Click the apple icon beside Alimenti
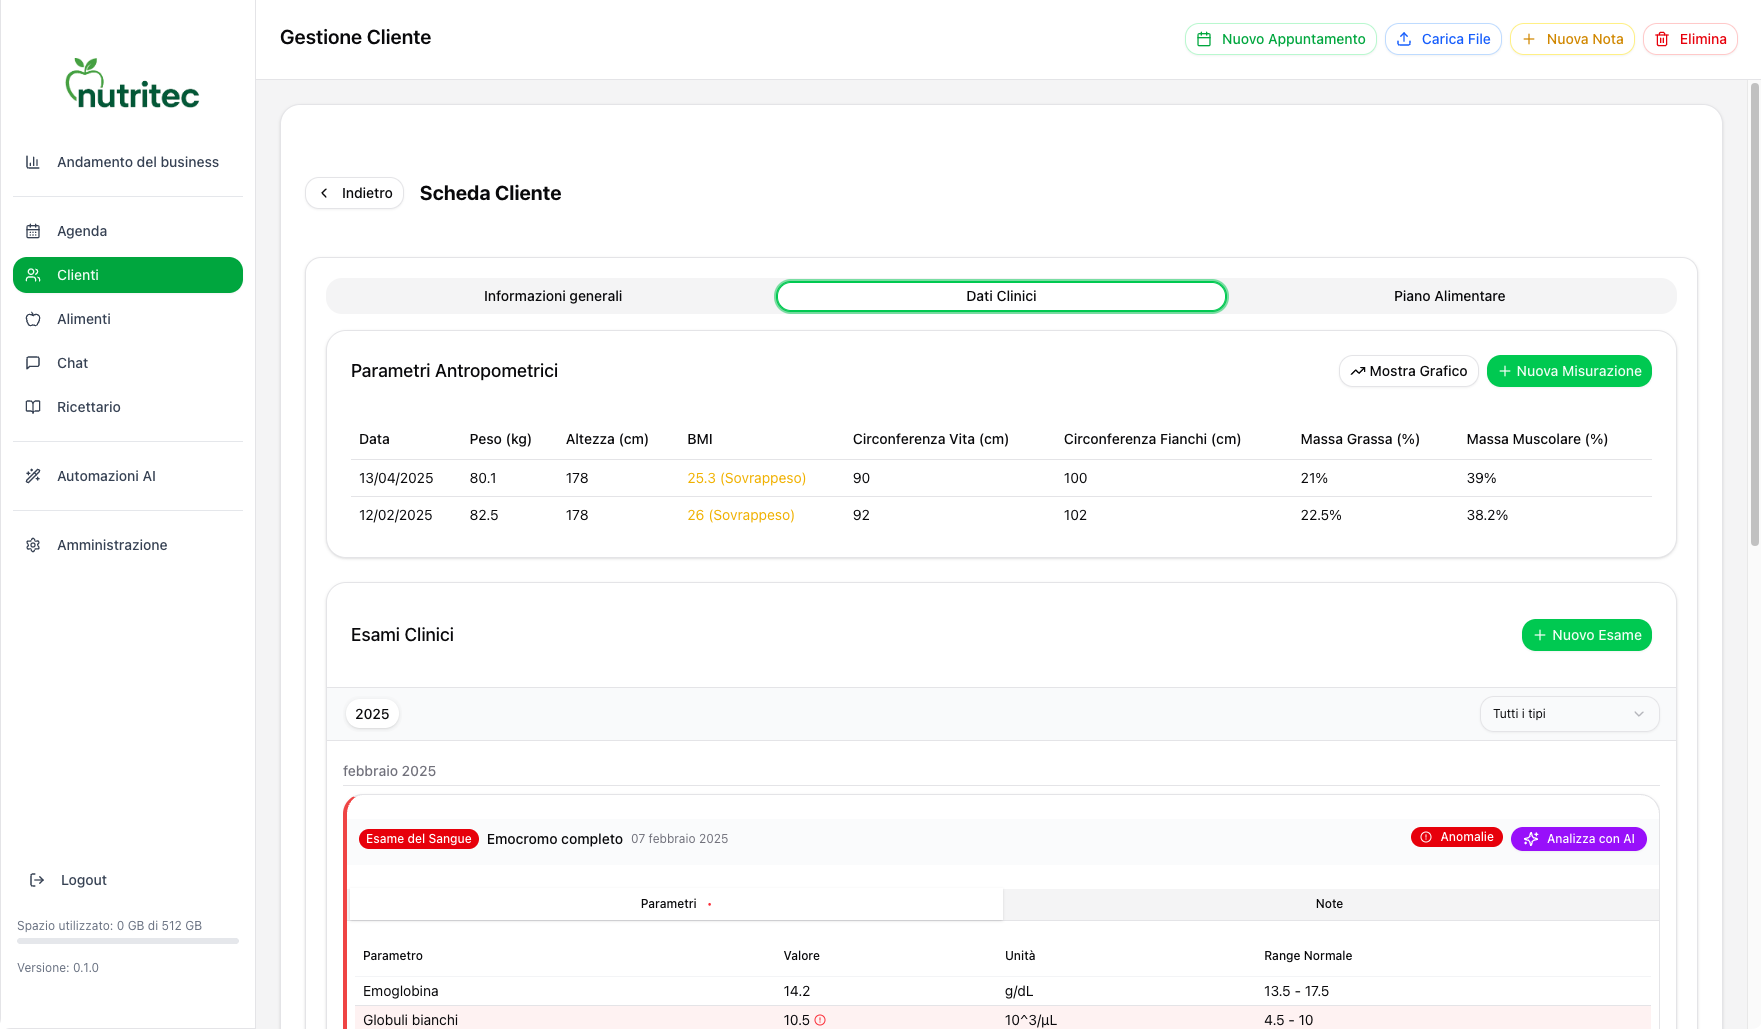The height and width of the screenshot is (1029, 1761). [33, 319]
